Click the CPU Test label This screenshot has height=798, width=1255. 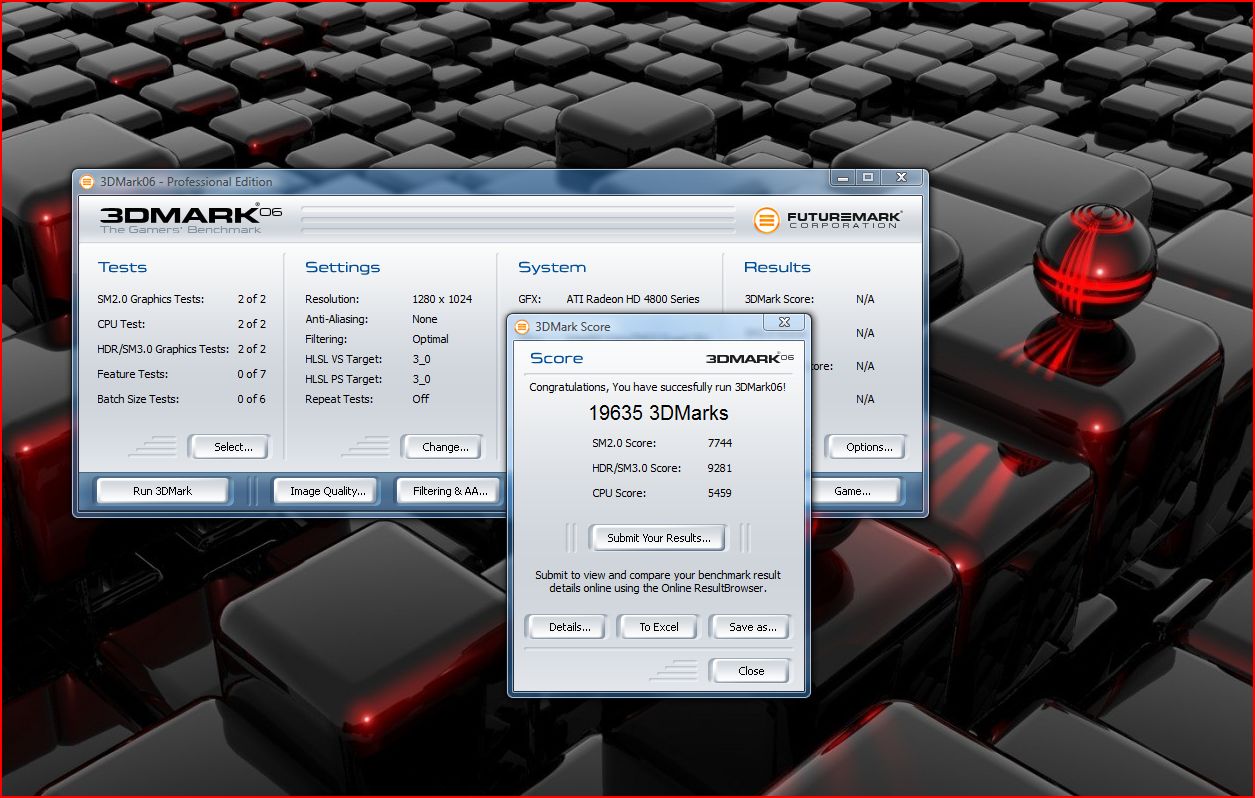(x=121, y=324)
